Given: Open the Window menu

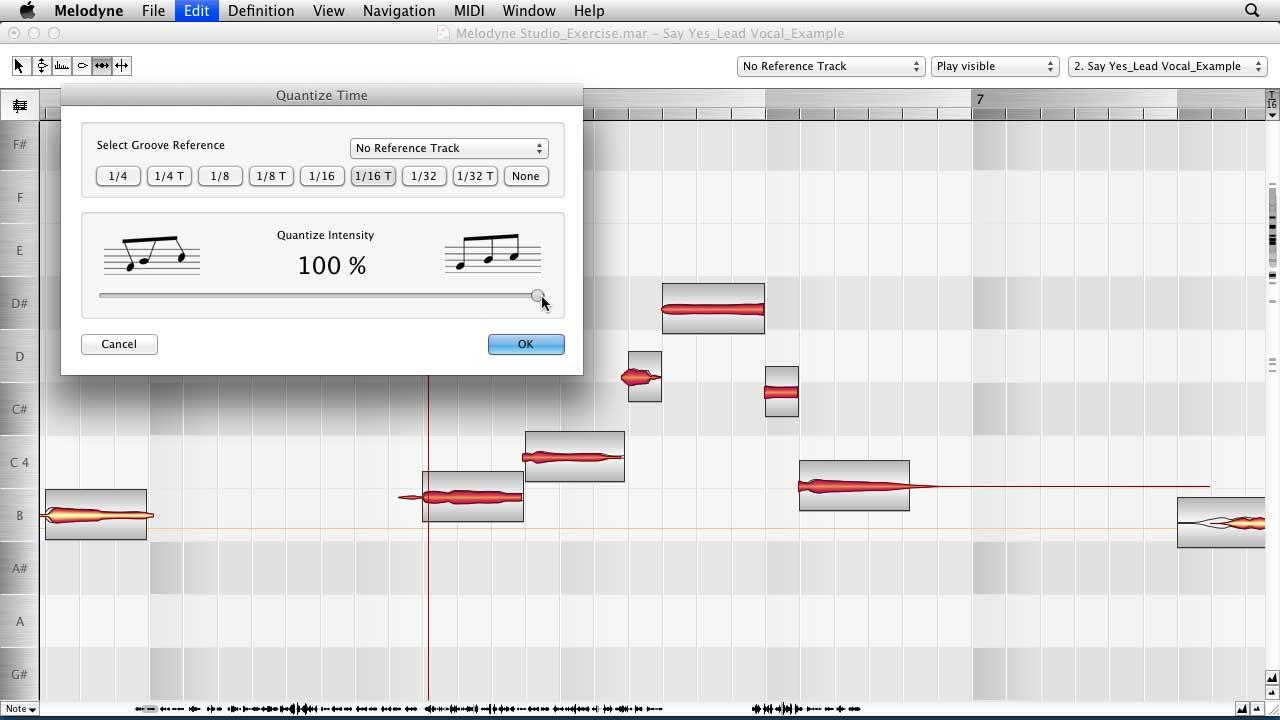Looking at the screenshot, I should [528, 11].
